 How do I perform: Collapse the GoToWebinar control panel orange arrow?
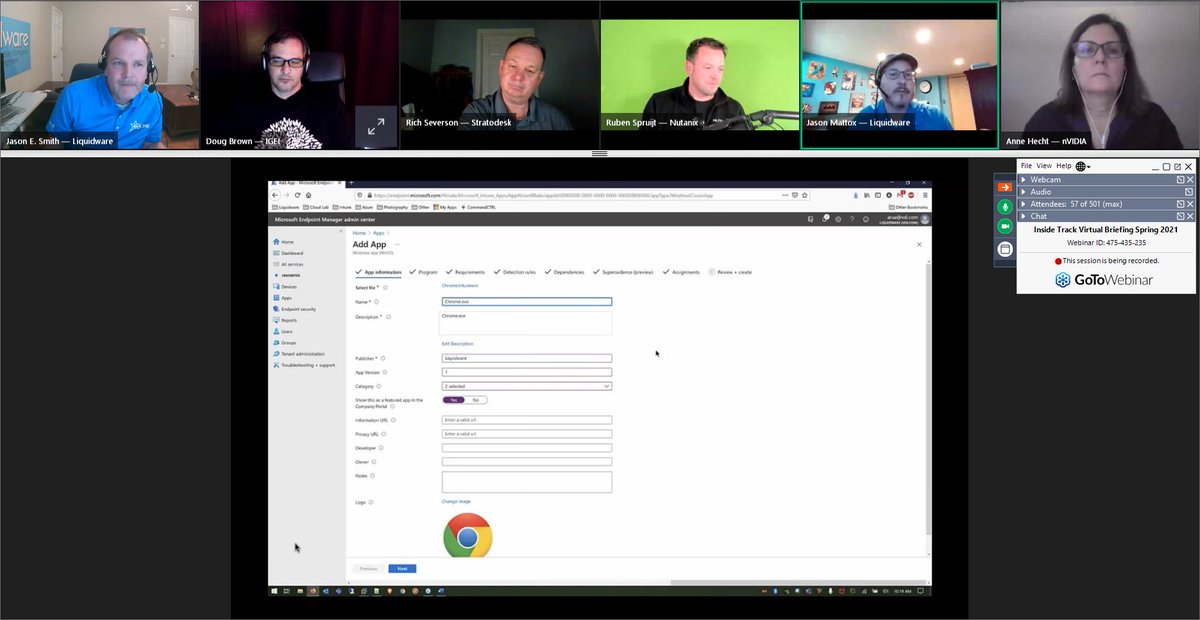(x=1005, y=187)
